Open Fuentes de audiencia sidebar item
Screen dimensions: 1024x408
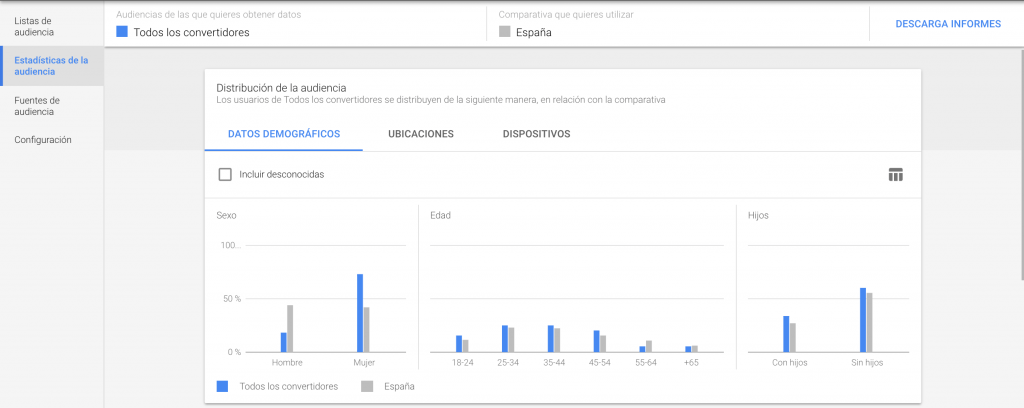pyautogui.click(x=37, y=106)
